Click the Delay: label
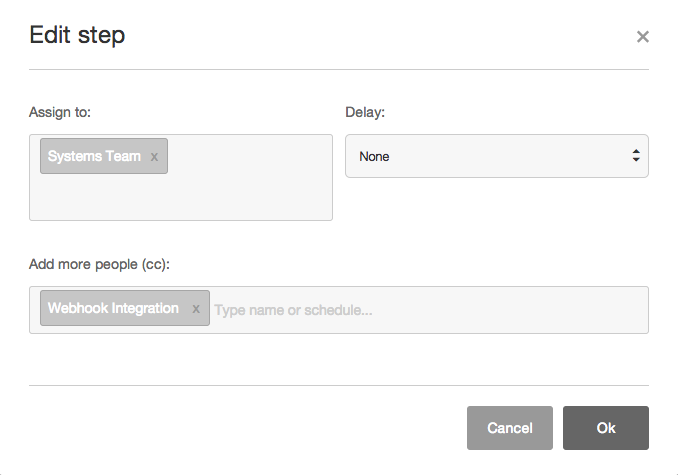The width and height of the screenshot is (678, 475). 365,112
